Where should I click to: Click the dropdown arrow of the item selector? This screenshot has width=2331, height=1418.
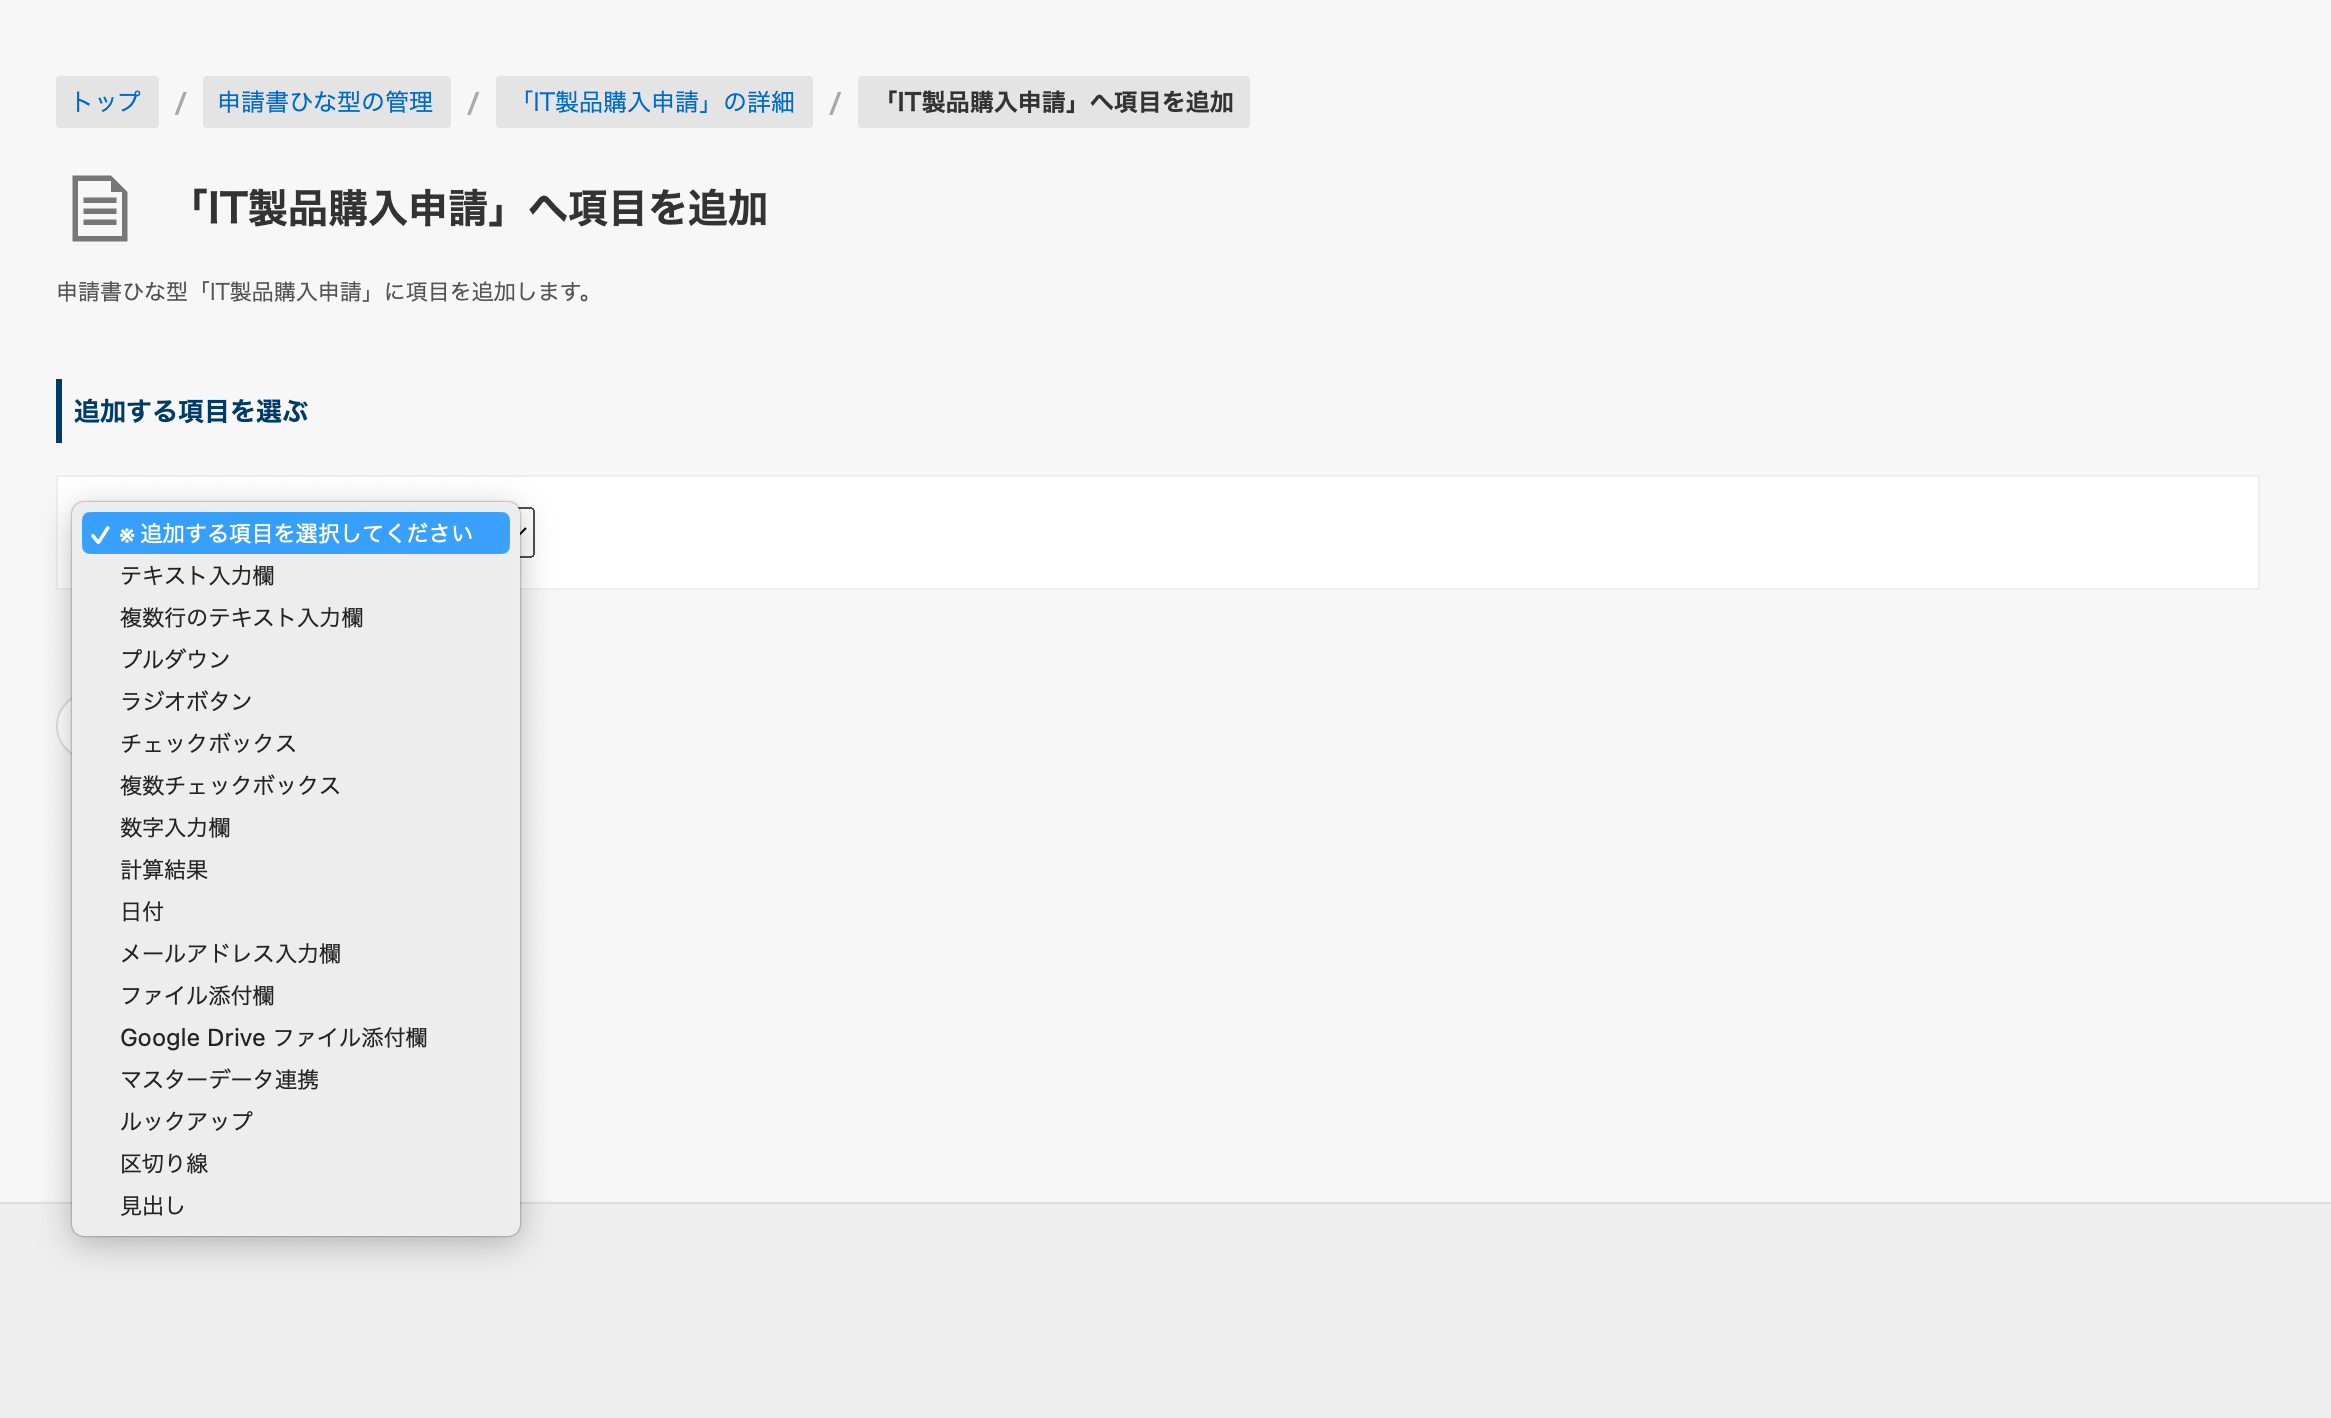[x=525, y=532]
